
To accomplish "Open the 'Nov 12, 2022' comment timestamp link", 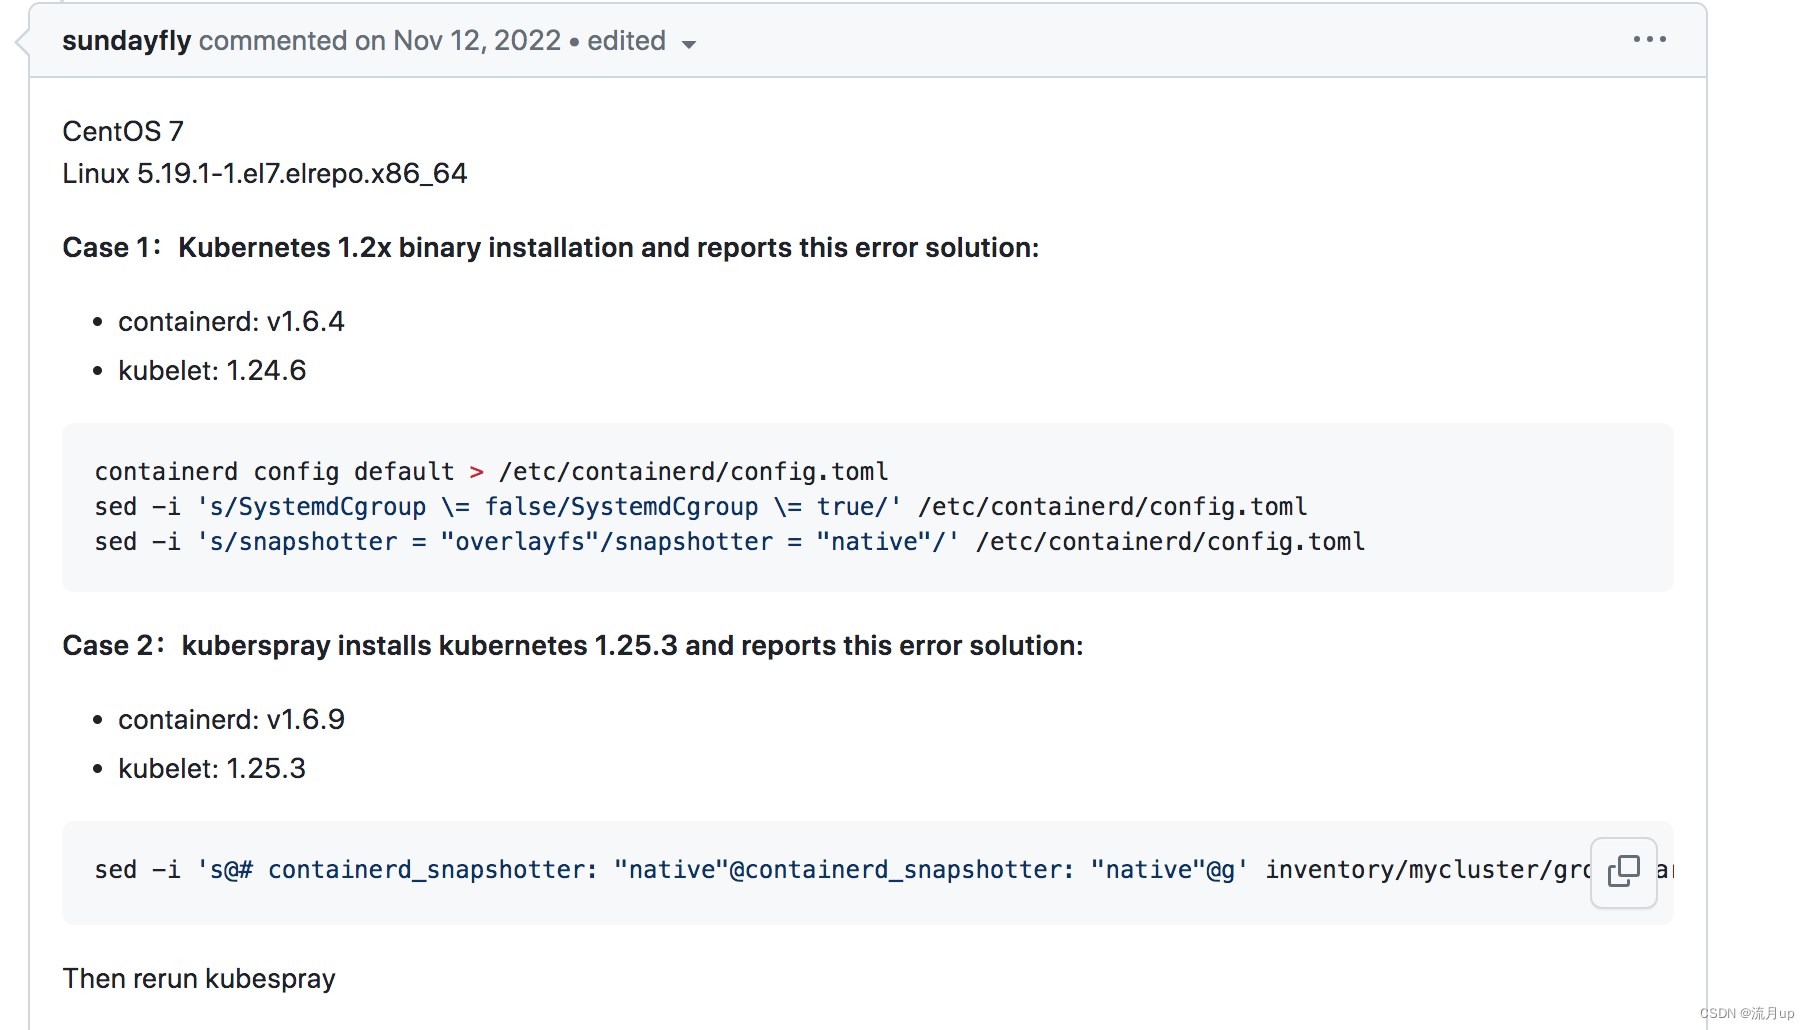I will (477, 41).
